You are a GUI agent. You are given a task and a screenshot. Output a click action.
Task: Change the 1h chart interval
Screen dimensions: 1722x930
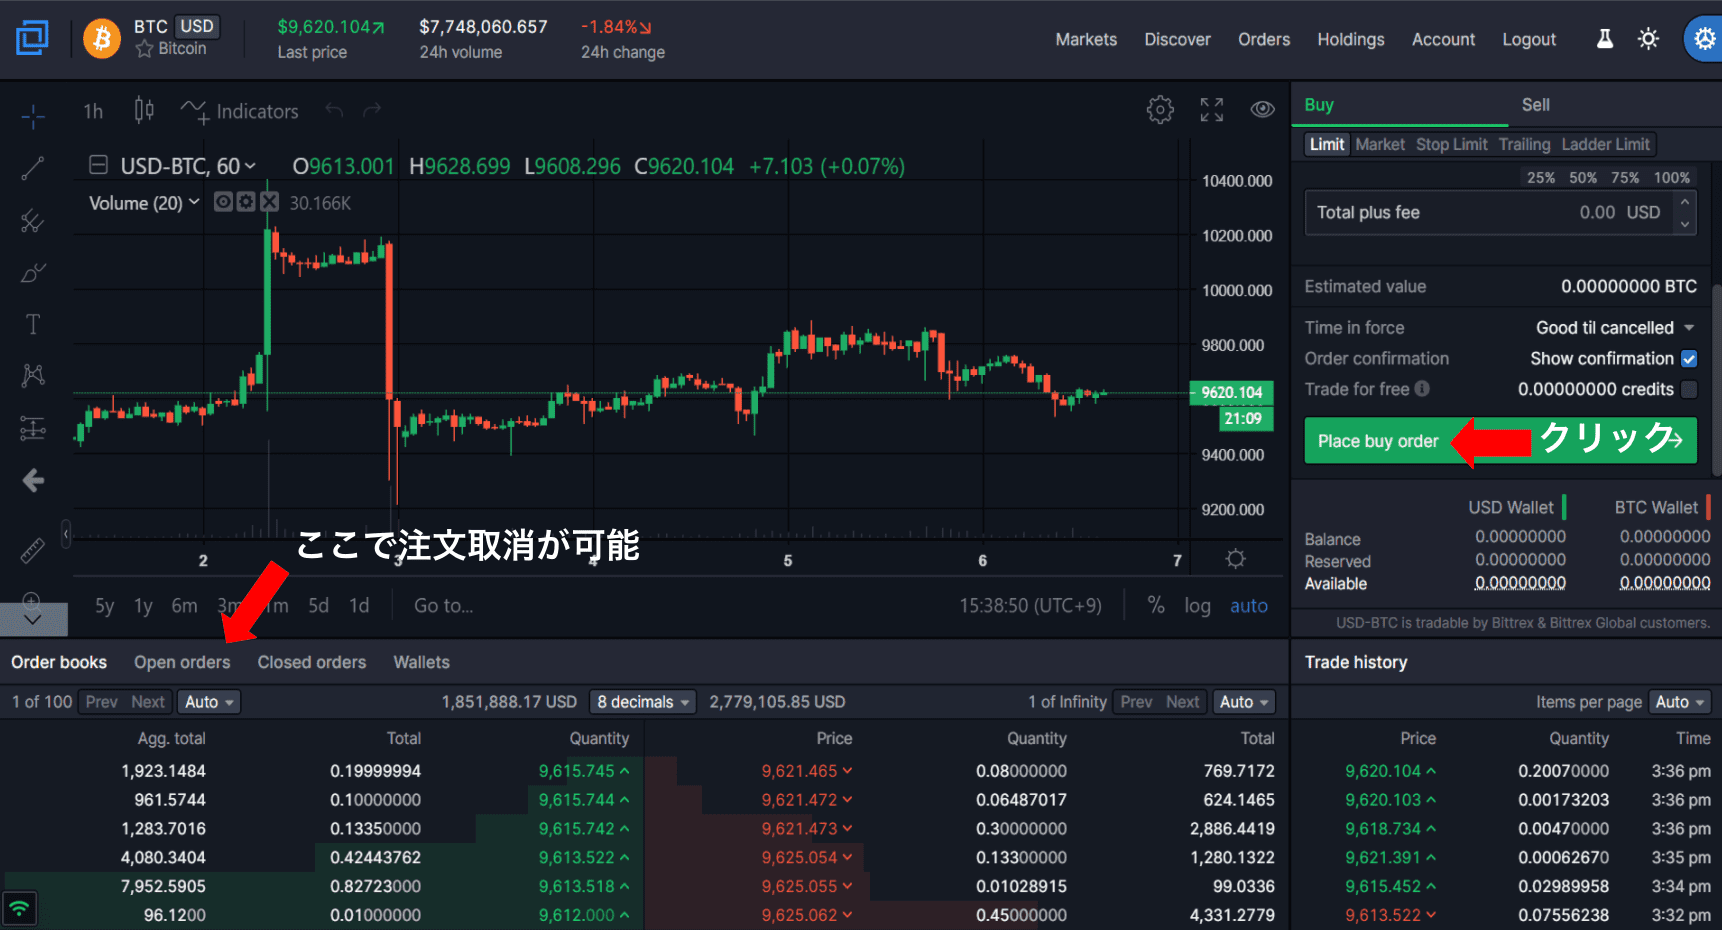93,111
